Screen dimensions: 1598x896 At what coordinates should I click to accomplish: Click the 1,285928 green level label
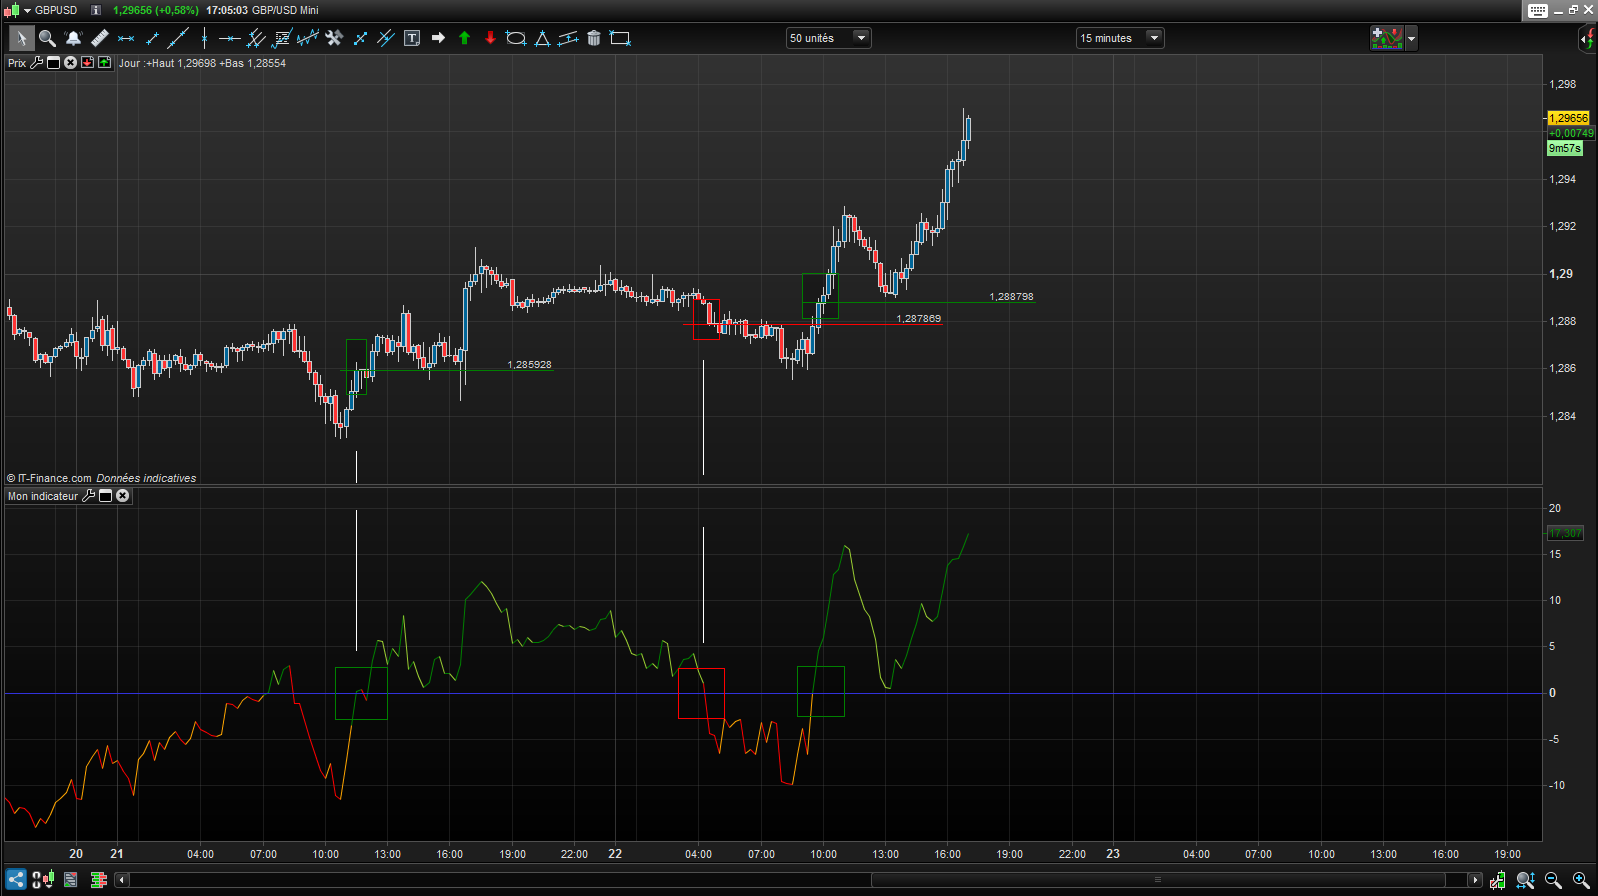(x=529, y=365)
